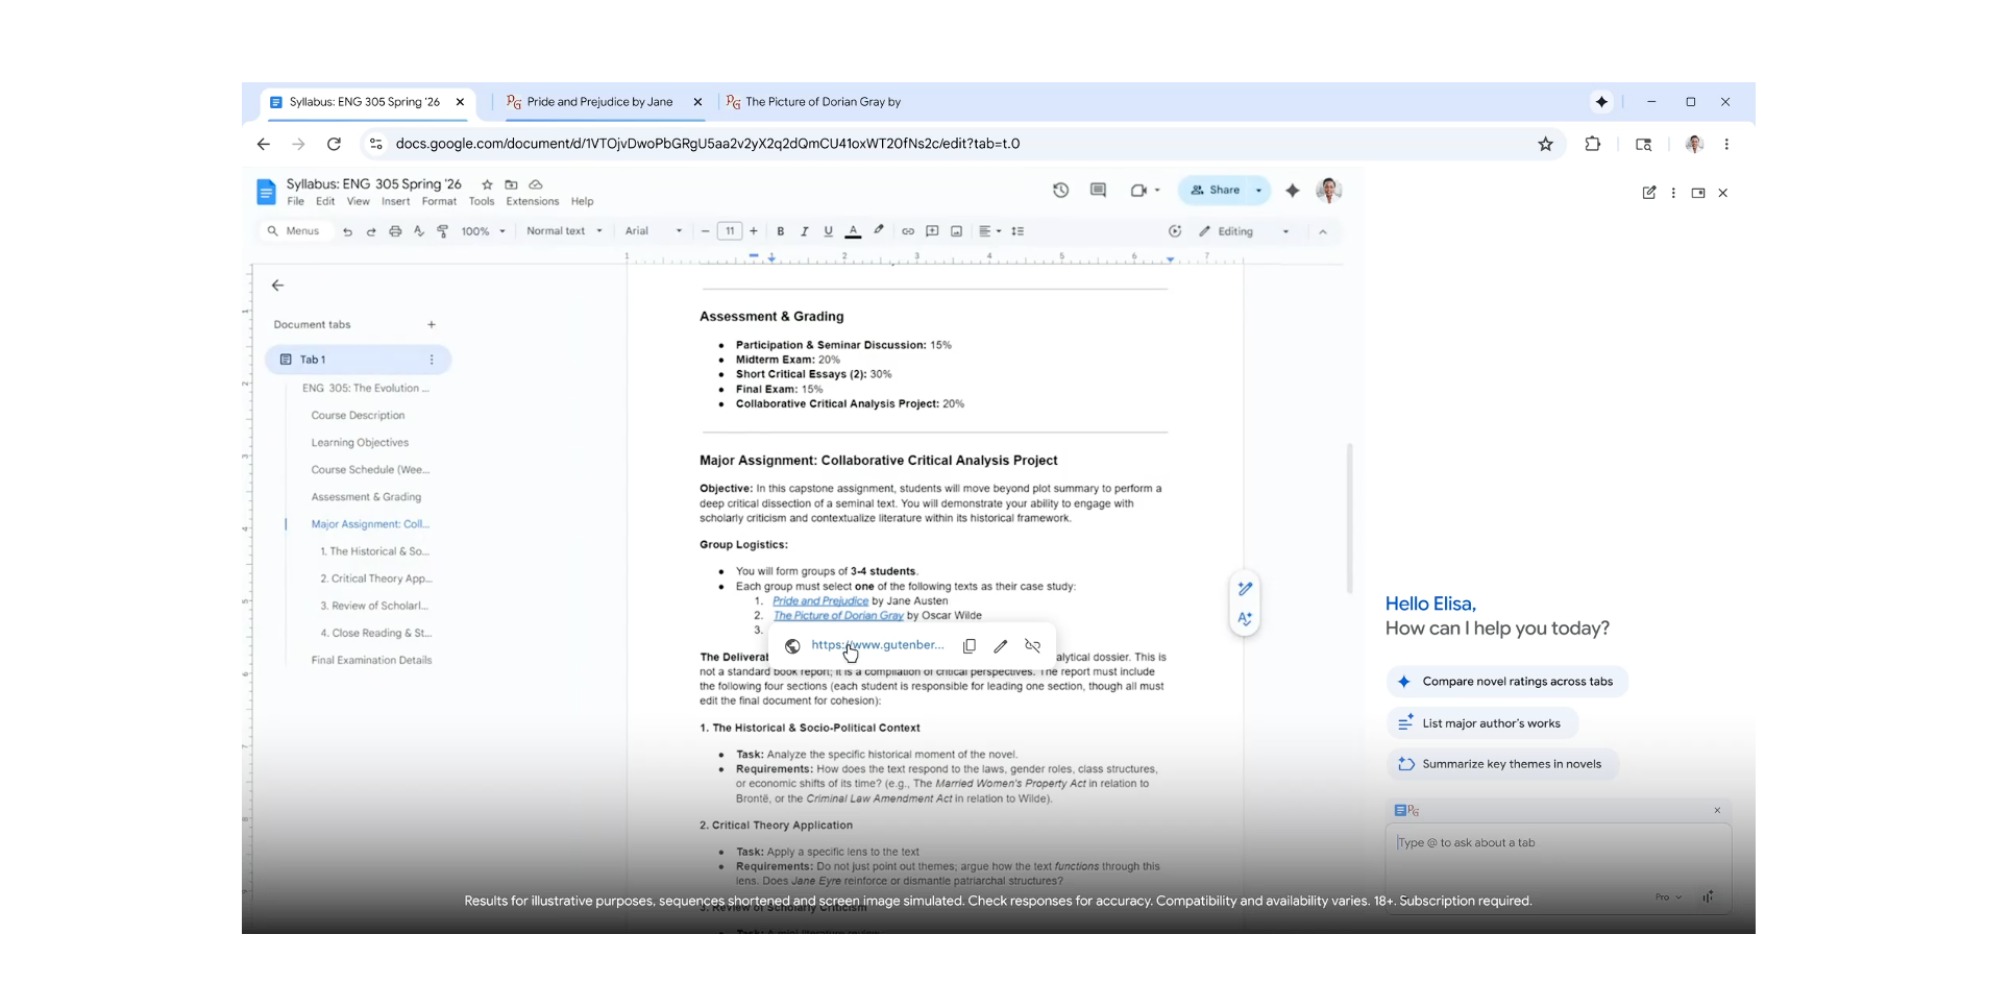Undo the last action
Viewport: 2000px width, 1000px height.
coord(347,231)
